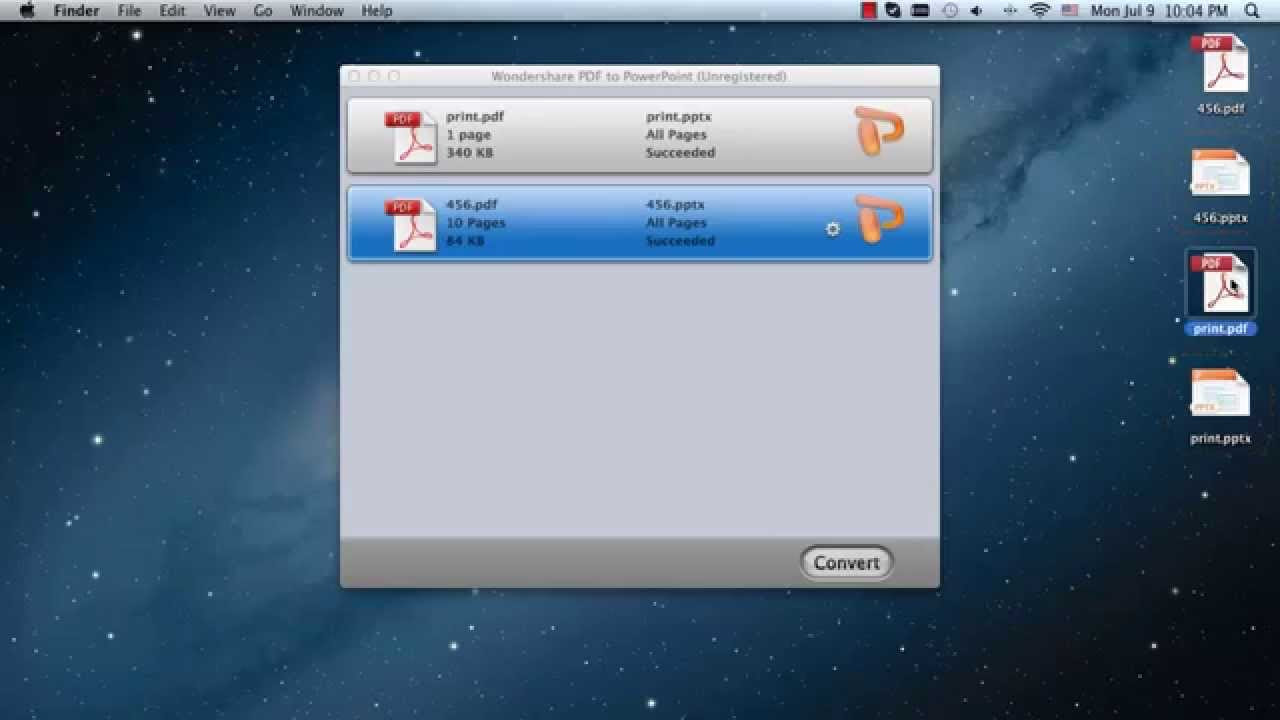1280x720 pixels.
Task: Click the '1 page' text
Action: click(x=468, y=135)
